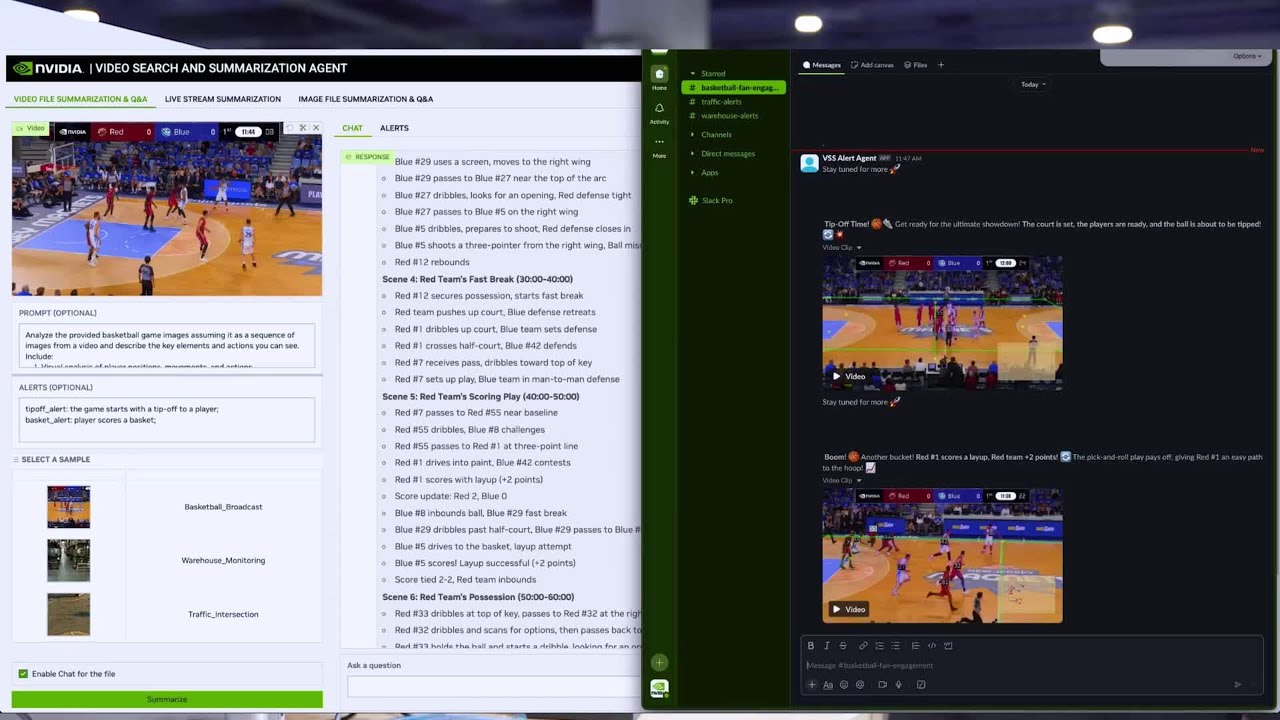Open the Options dropdown at top right
Viewport: 1280px width, 720px height.
click(1247, 56)
